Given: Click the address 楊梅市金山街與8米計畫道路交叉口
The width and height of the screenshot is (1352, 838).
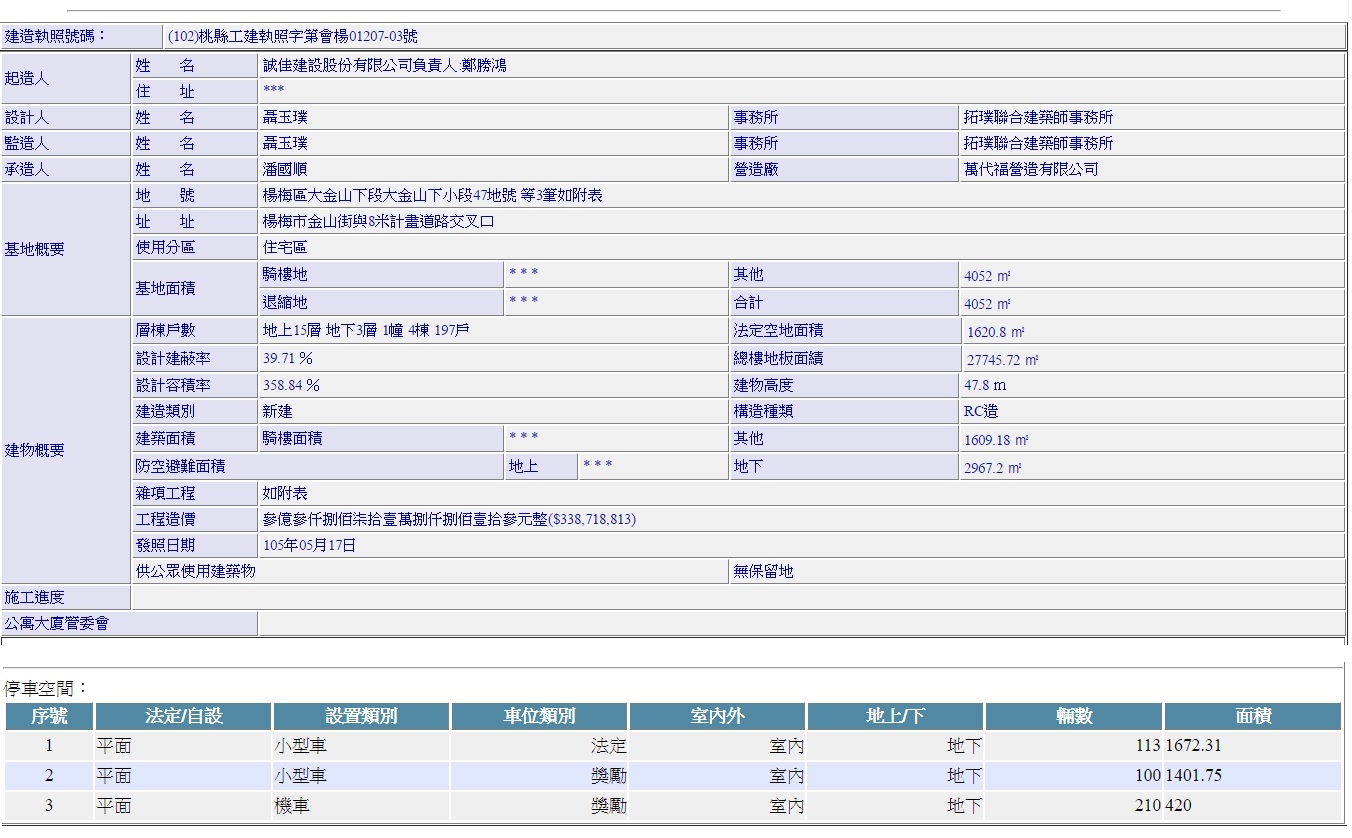Looking at the screenshot, I should click(x=378, y=222).
